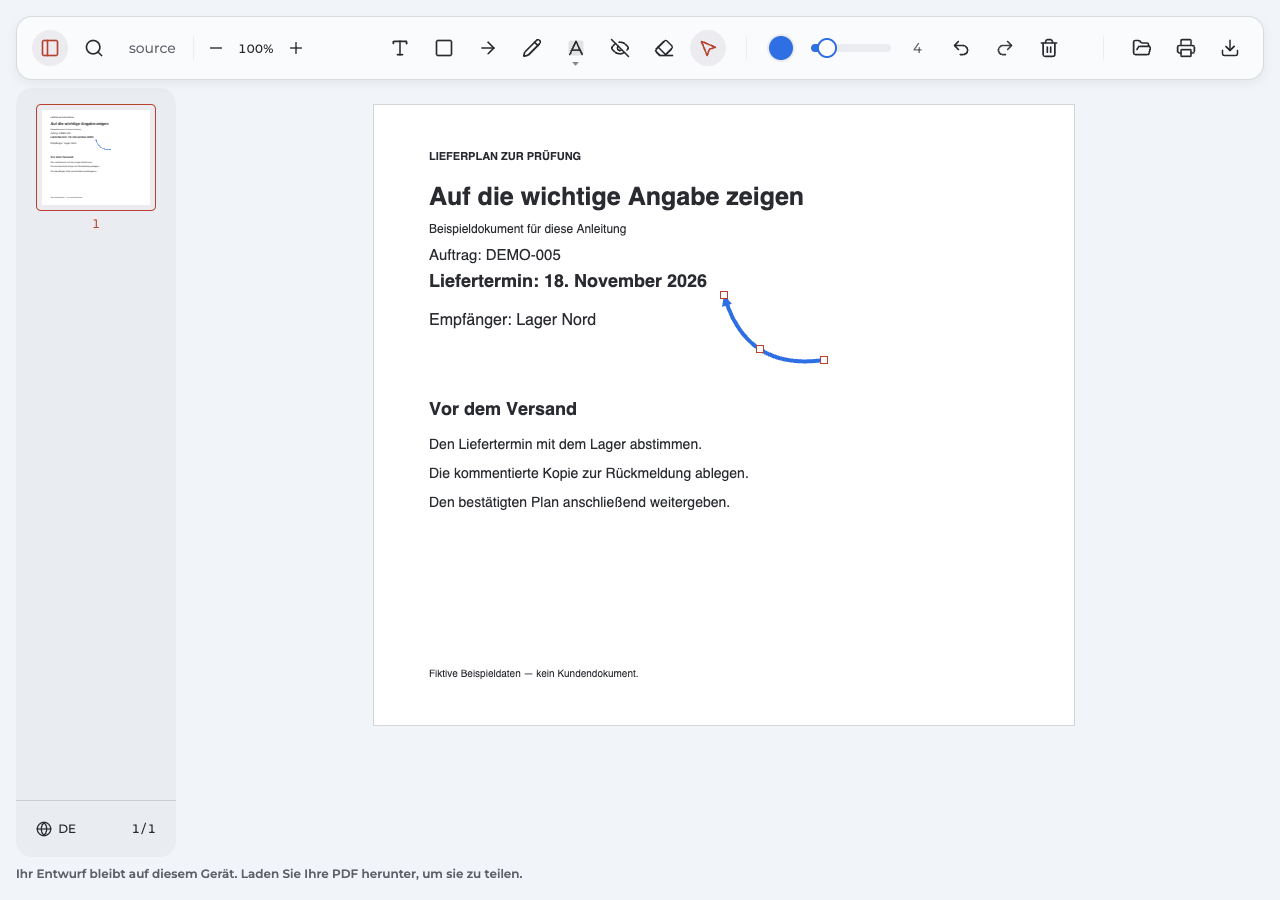Click the footer 'Fiktive Beispieldaten — kein Kundendokument.'
Screen dimensions: 1280x900
point(534,674)
